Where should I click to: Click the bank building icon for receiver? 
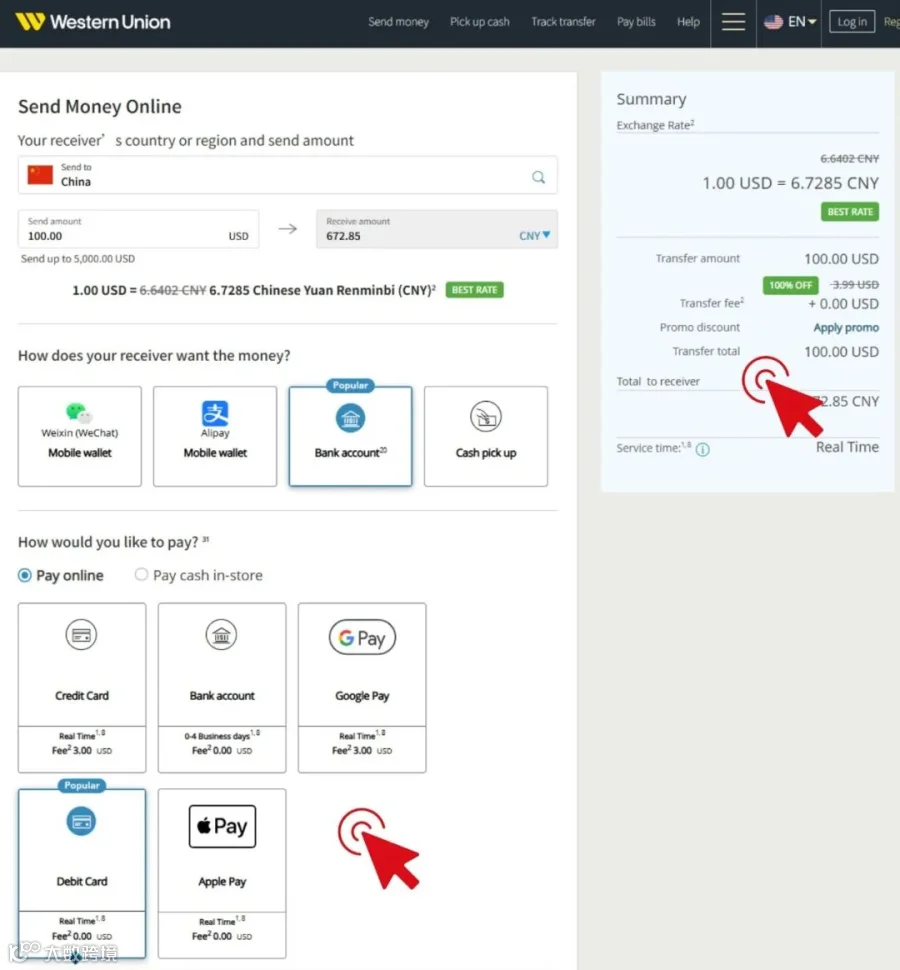coord(350,418)
